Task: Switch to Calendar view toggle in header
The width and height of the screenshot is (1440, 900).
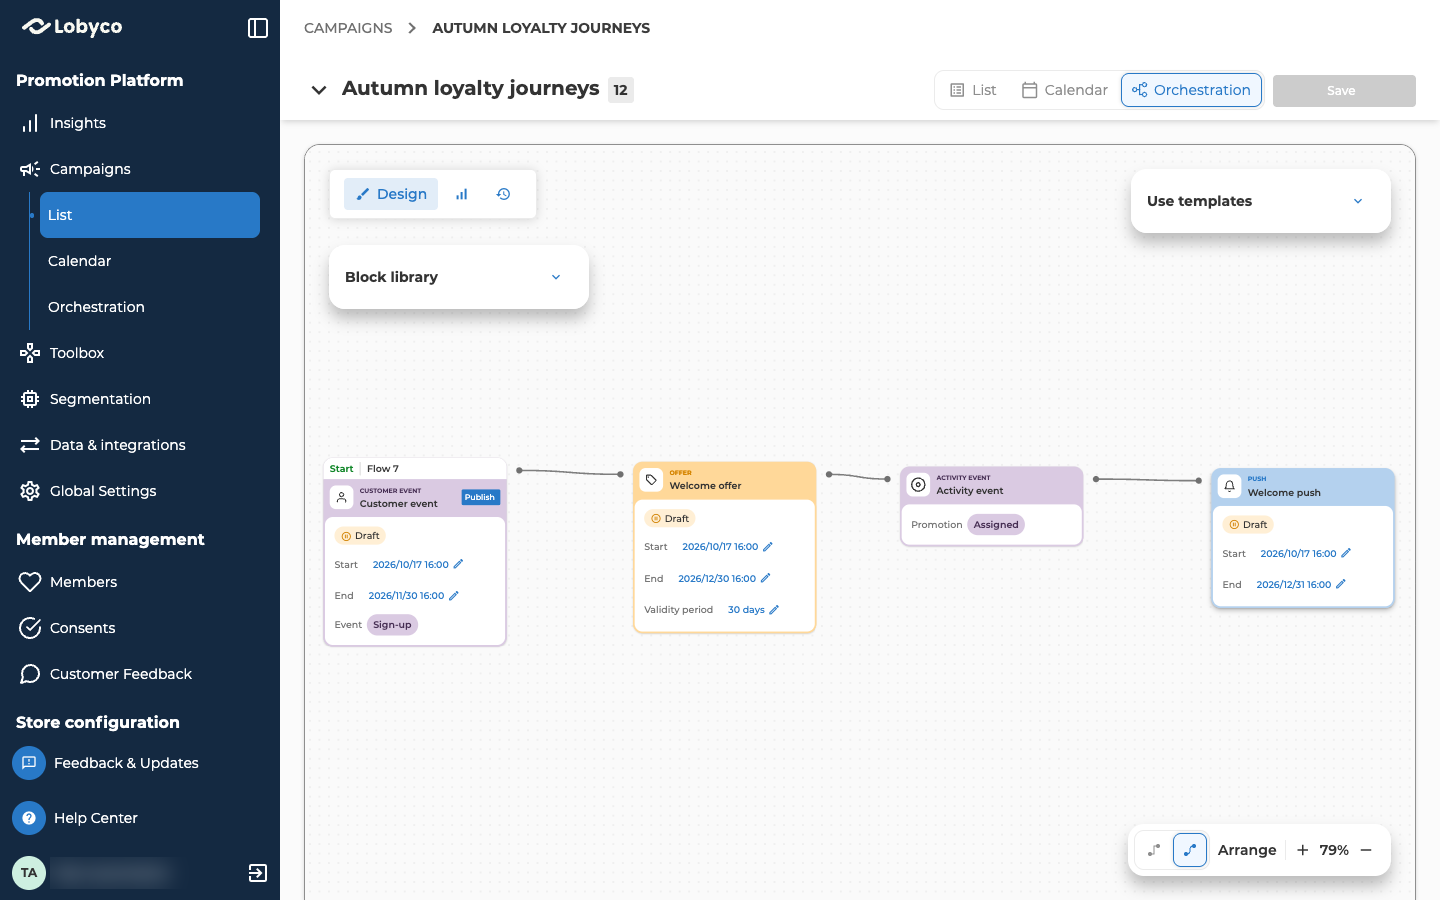Action: pos(1064,90)
